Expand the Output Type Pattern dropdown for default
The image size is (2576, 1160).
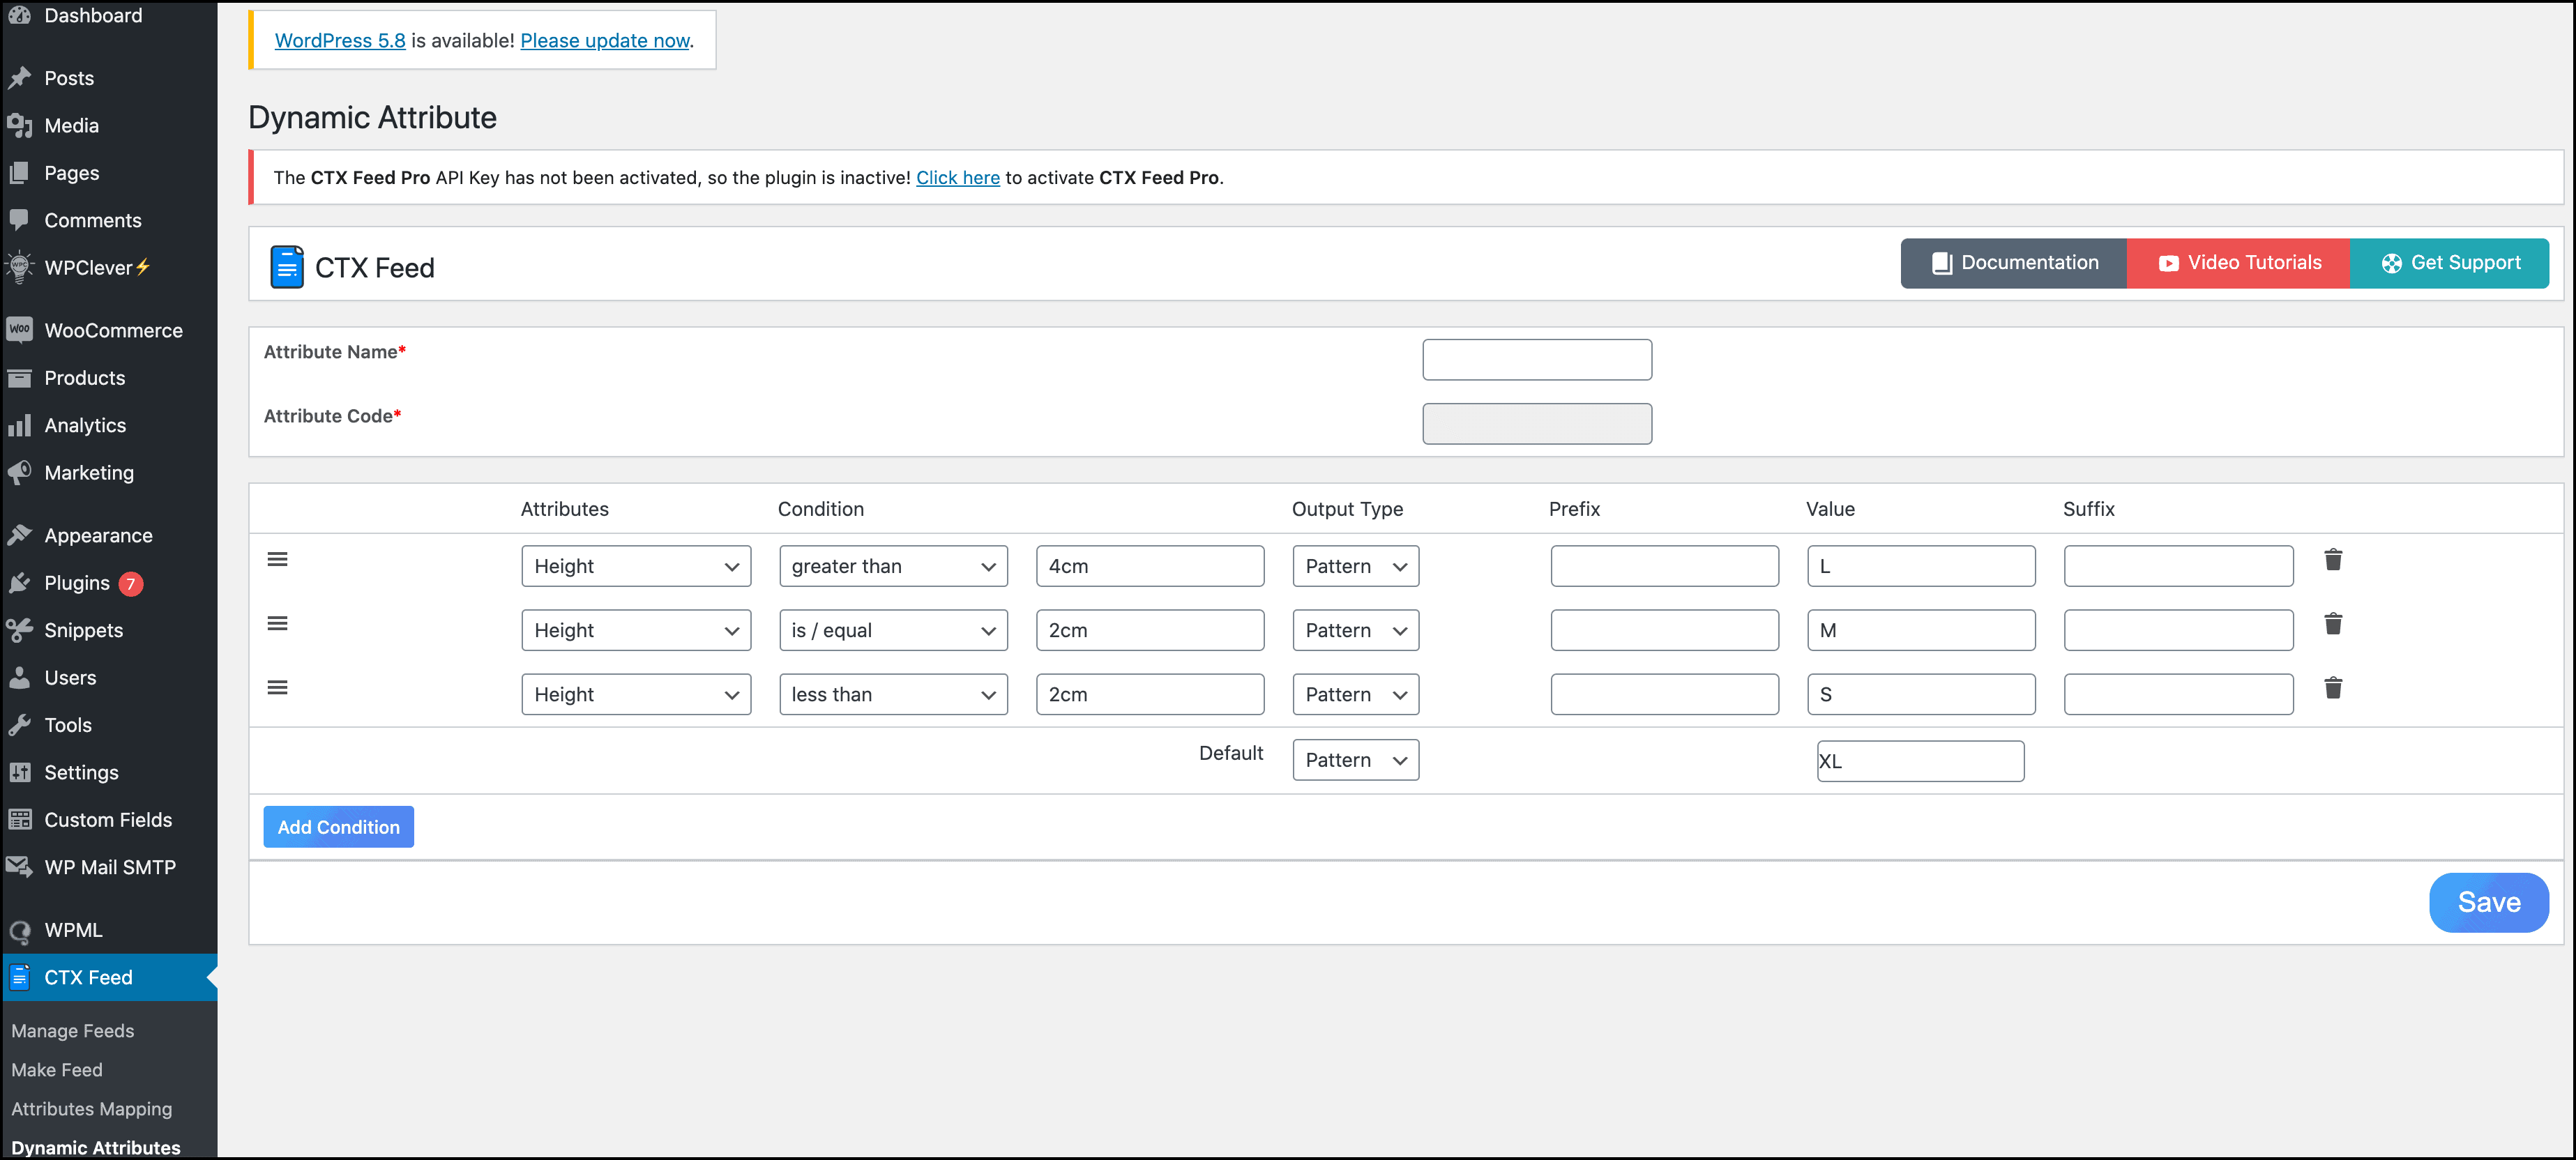pos(1352,759)
